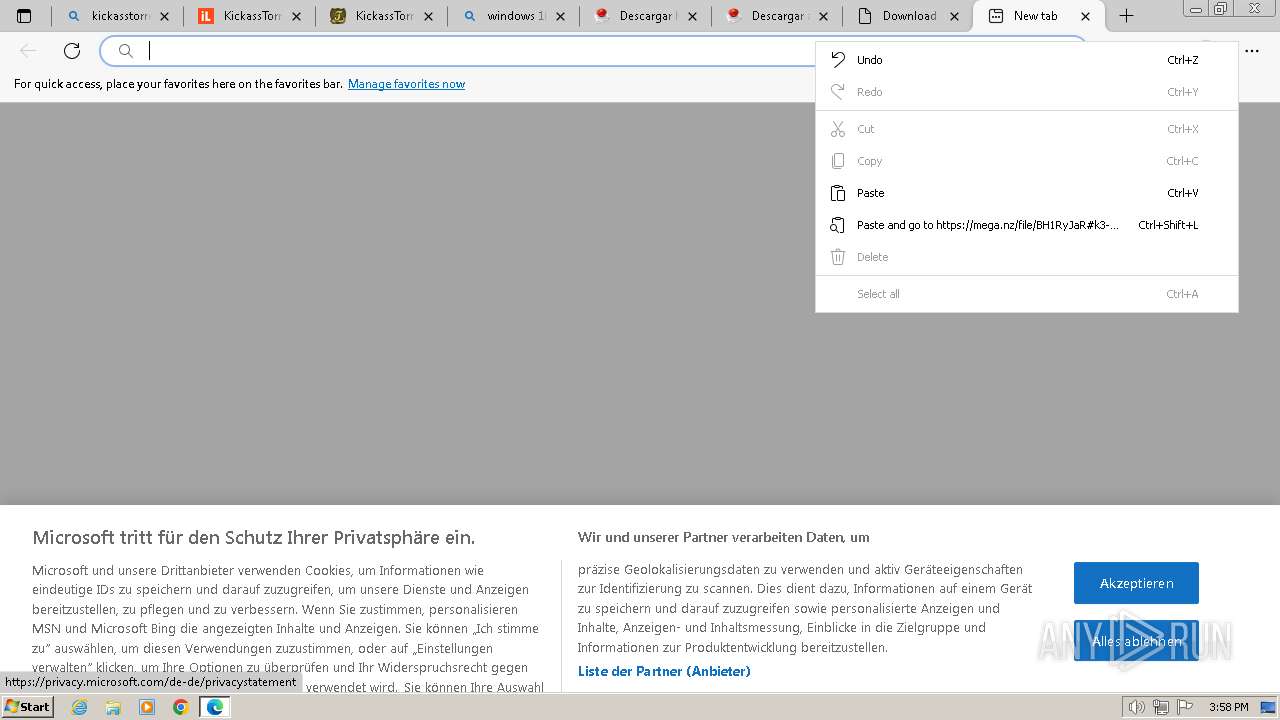The width and height of the screenshot is (1280, 720).
Task: Click Microsoft Edge taskbar icon
Action: pyautogui.click(x=214, y=707)
